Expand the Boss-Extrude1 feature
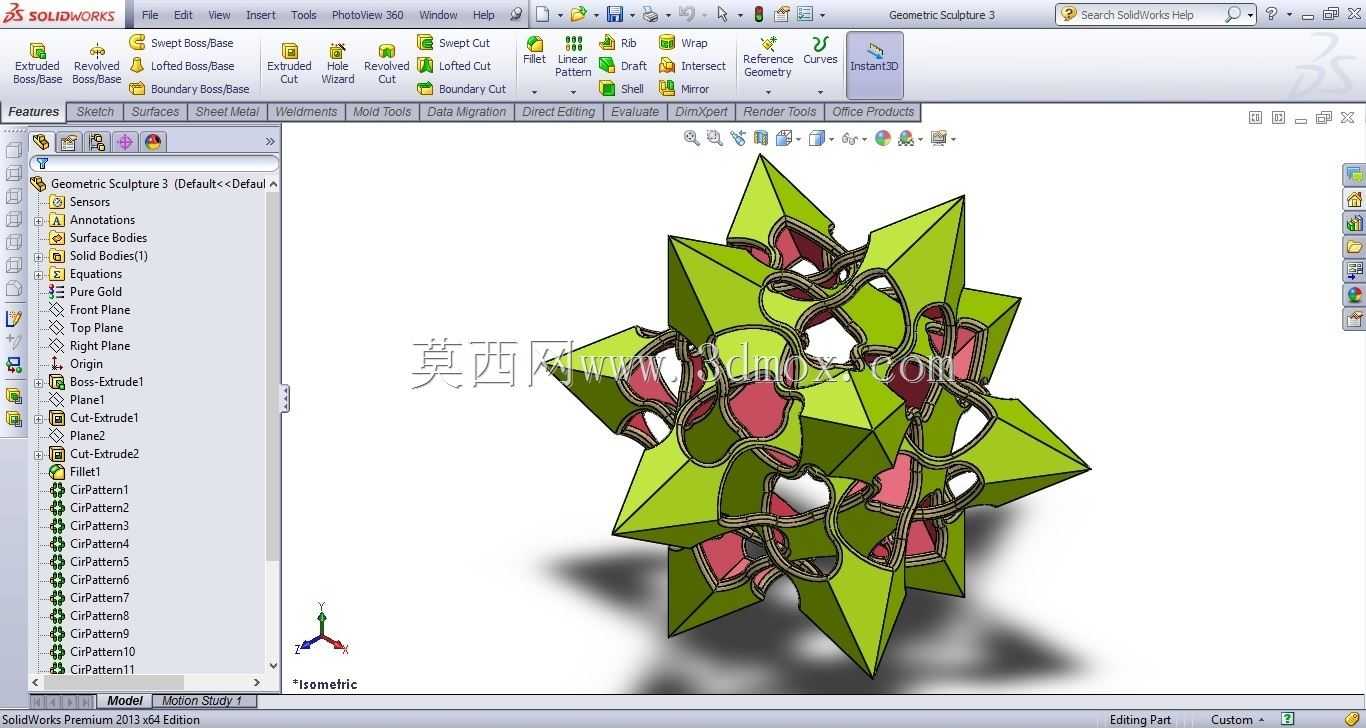This screenshot has height=728, width=1366. (39, 382)
